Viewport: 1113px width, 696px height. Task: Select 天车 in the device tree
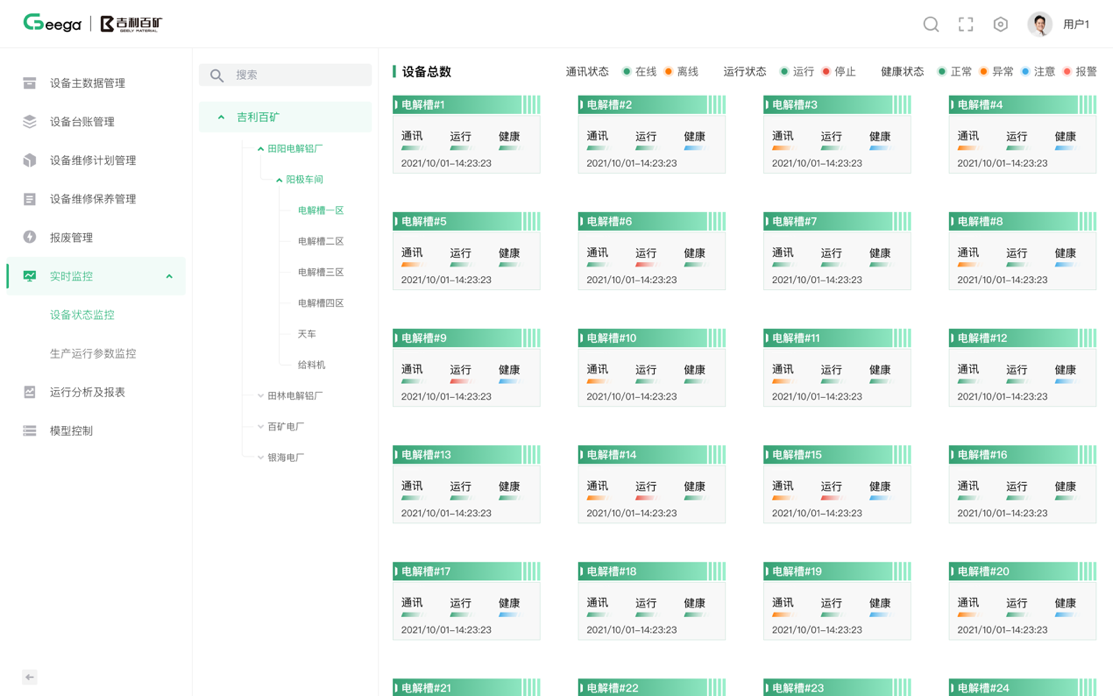[306, 334]
